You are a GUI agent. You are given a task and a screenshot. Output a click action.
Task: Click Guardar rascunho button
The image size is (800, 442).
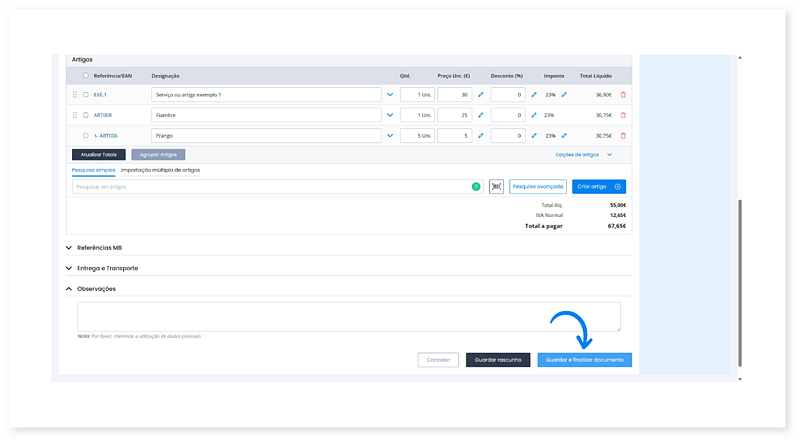(498, 360)
